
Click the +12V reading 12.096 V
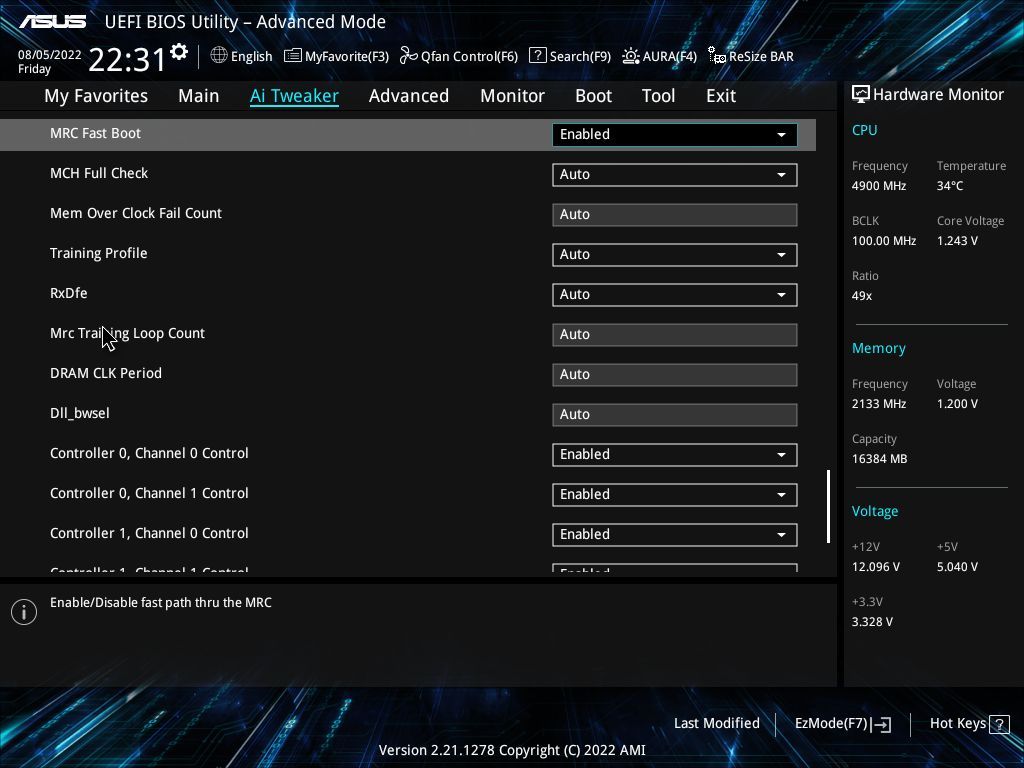click(875, 567)
